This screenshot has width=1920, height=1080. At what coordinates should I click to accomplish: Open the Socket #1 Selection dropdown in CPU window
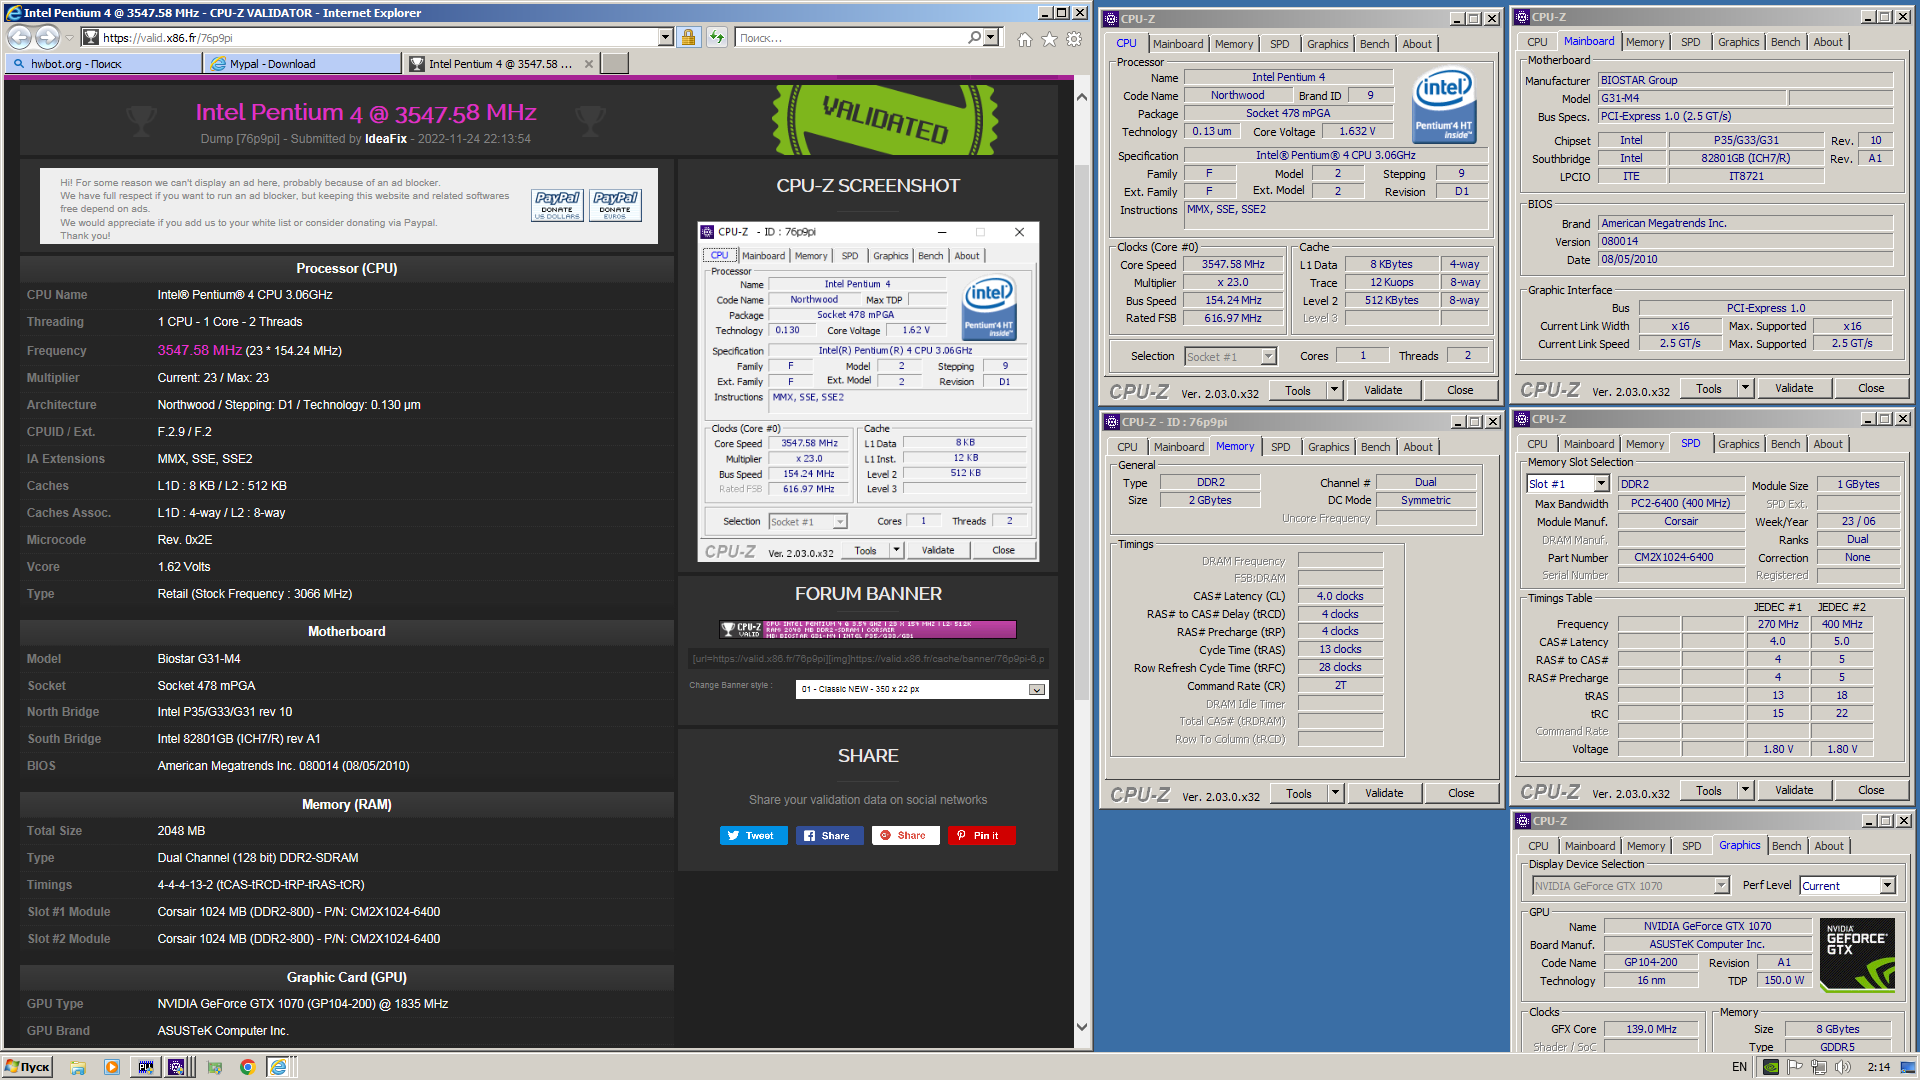[x=1269, y=357]
